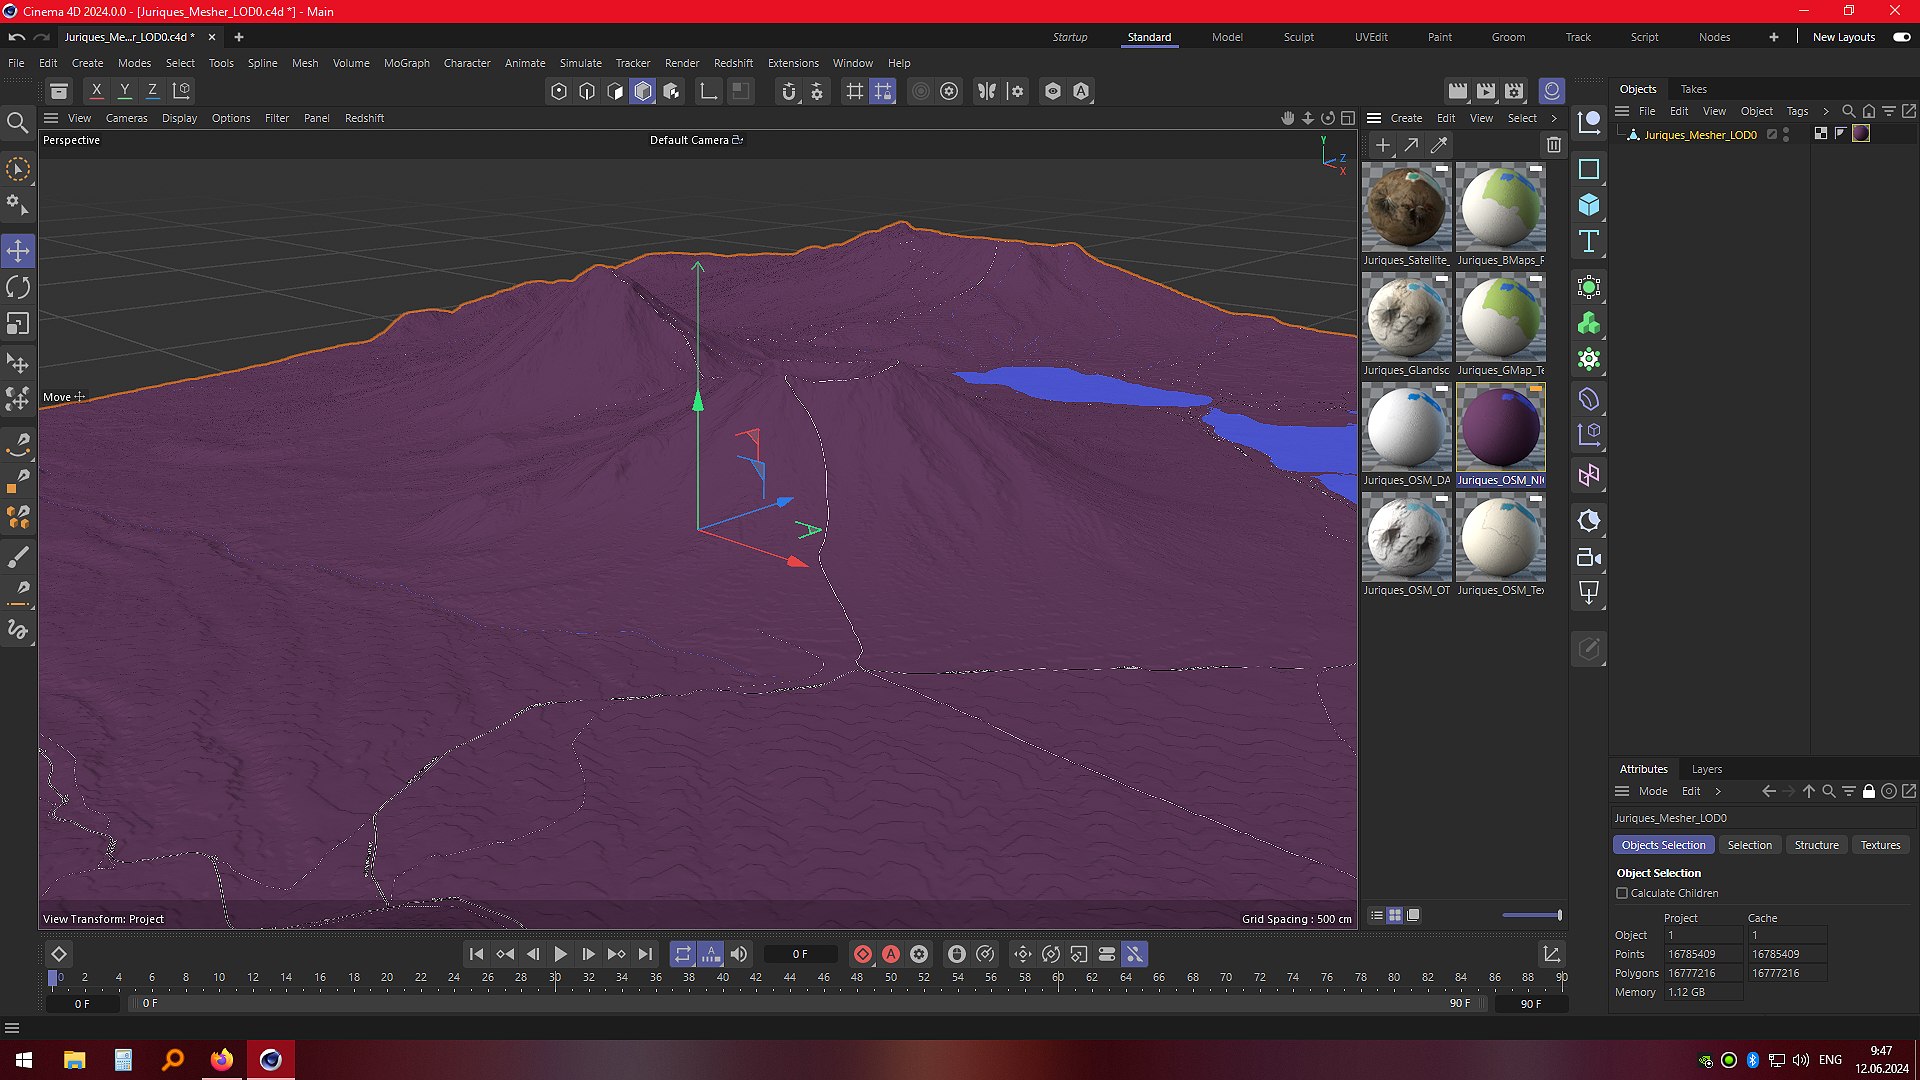Toggle timeline loop playback

tap(683, 954)
